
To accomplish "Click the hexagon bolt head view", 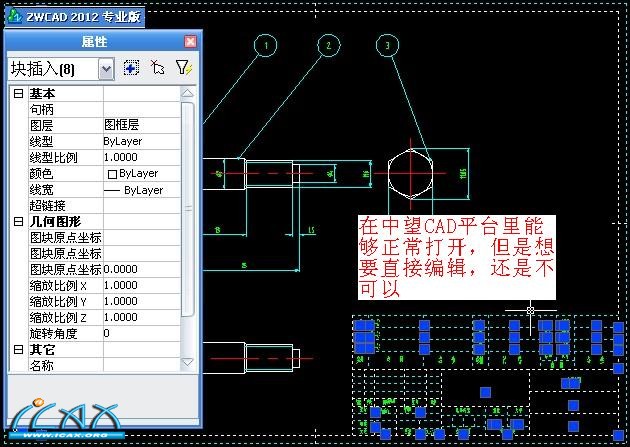I will point(411,173).
